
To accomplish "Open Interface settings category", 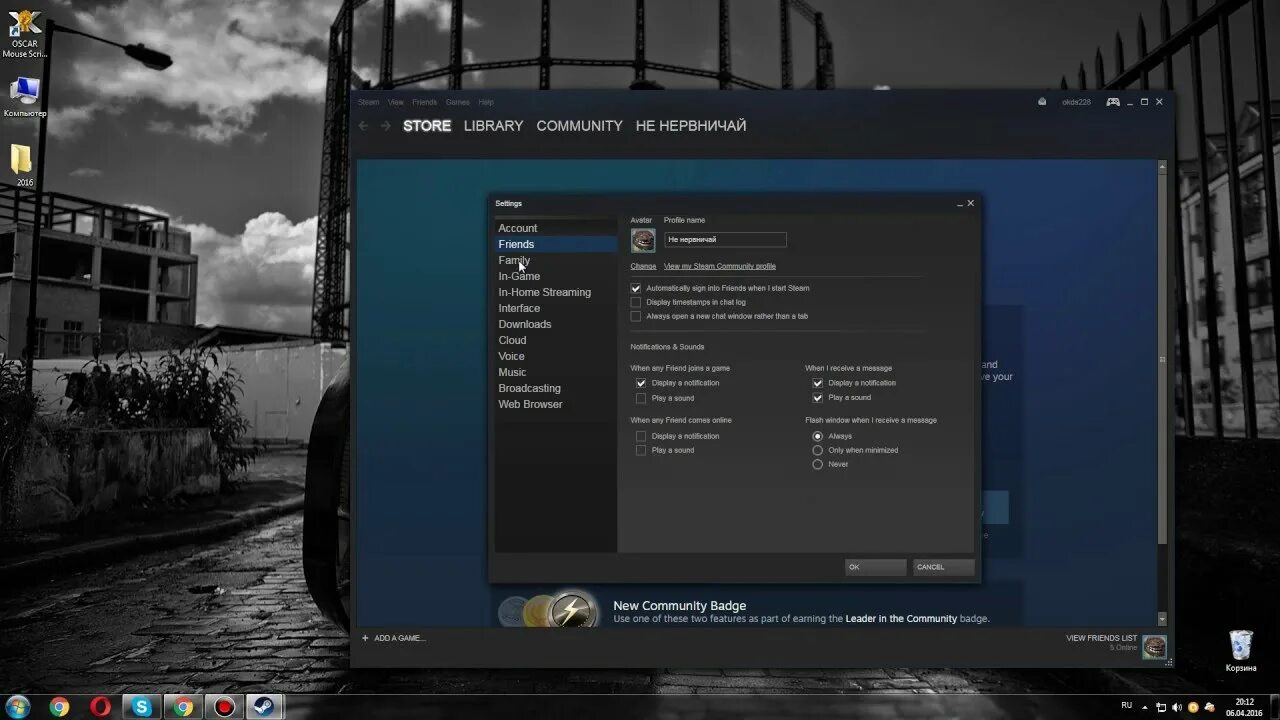I will 556,308.
